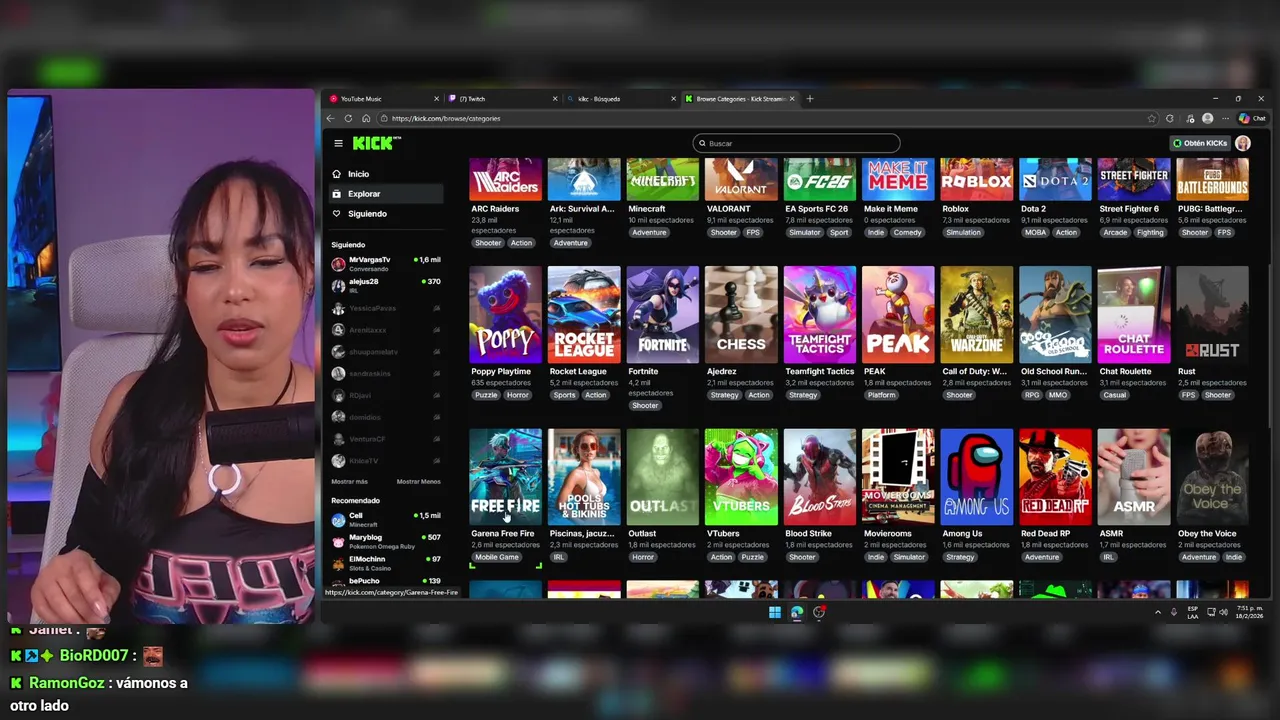The width and height of the screenshot is (1280, 720).
Task: Click ARC Raiders category title
Action: pos(495,209)
